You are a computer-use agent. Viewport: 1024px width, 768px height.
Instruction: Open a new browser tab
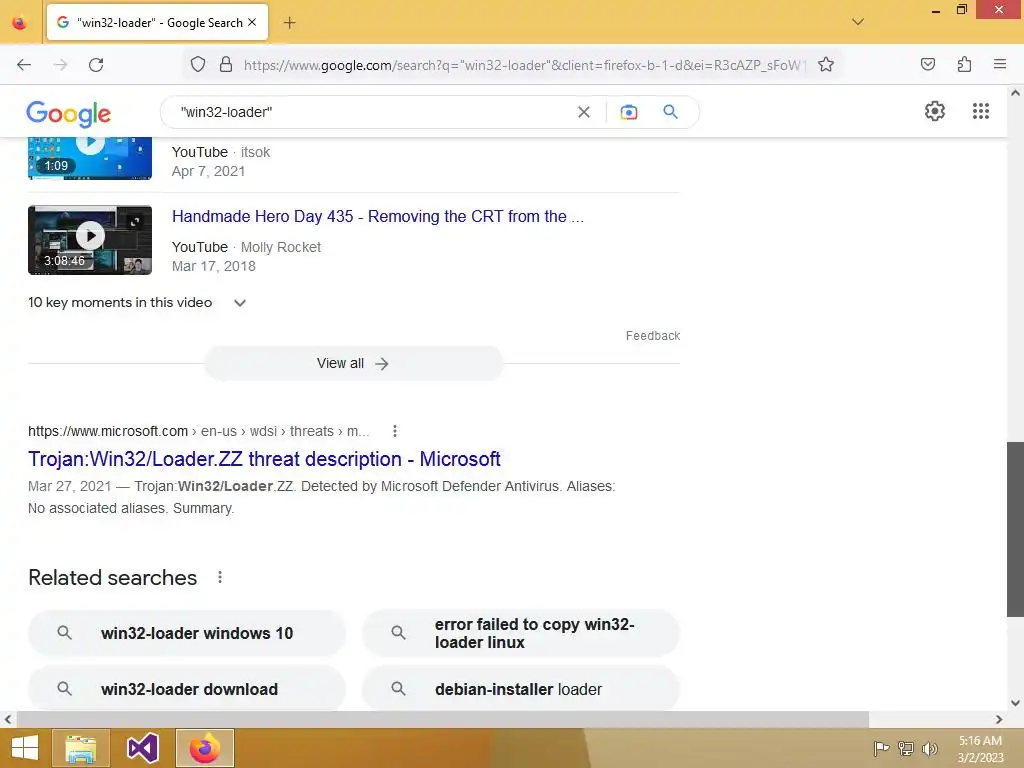289,23
